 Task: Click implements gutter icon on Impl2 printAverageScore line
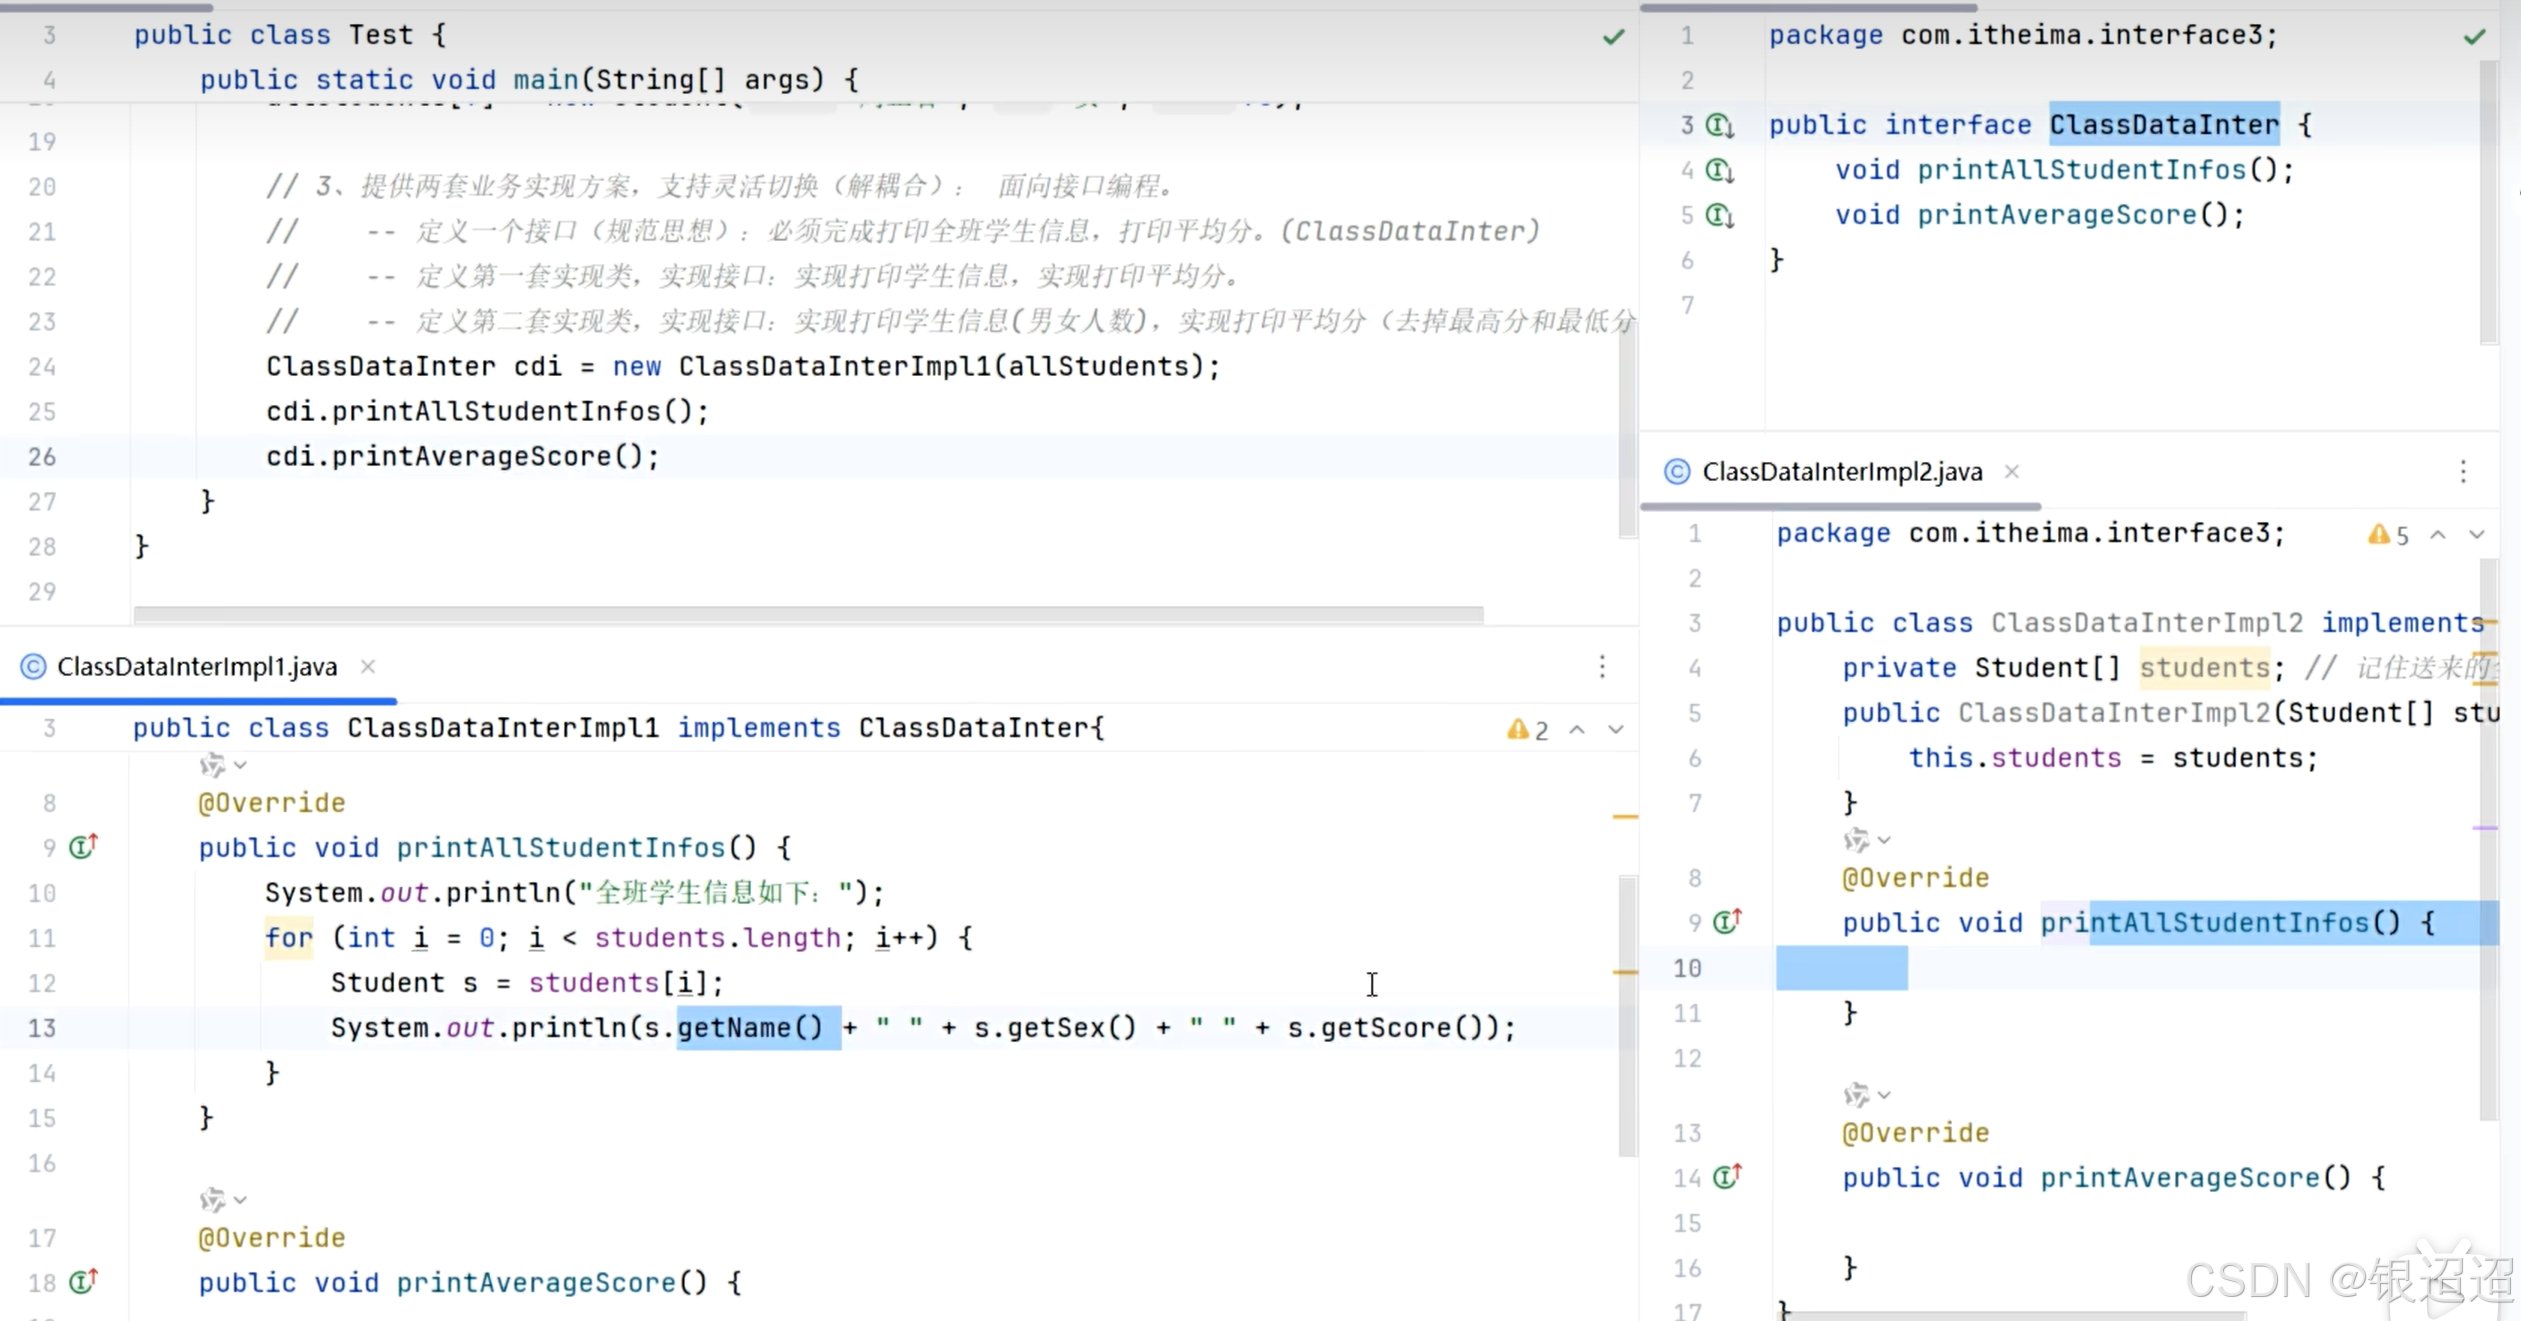pos(1727,1177)
